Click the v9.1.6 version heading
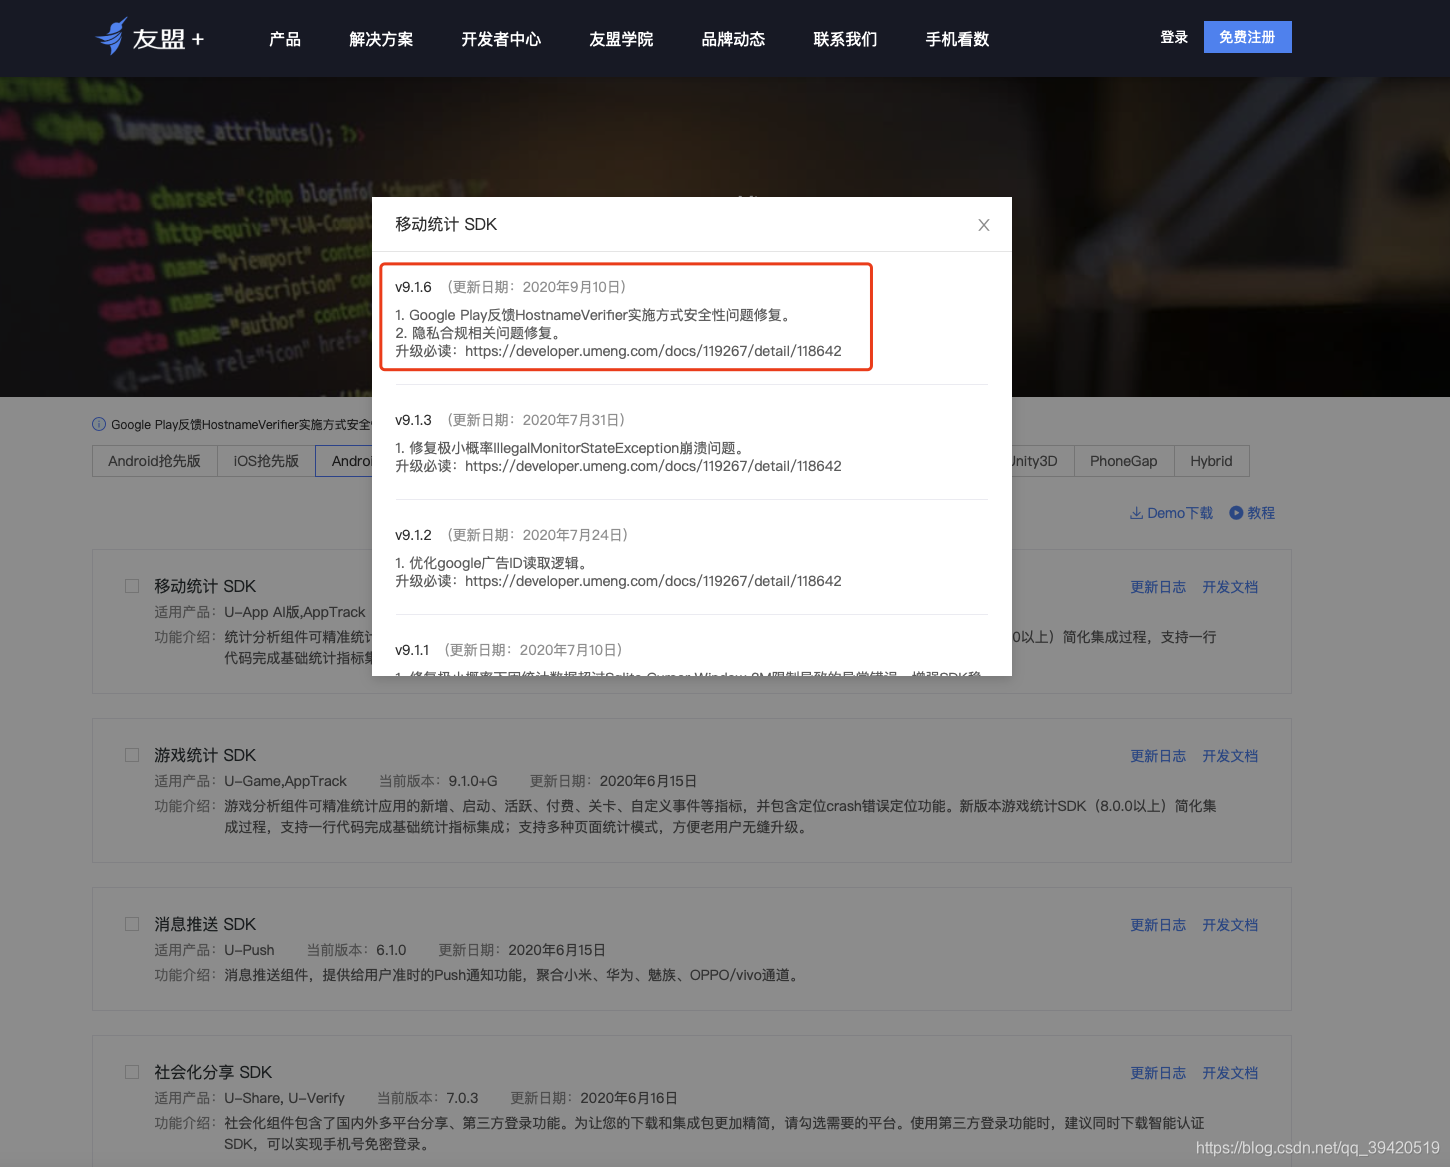 click(413, 287)
